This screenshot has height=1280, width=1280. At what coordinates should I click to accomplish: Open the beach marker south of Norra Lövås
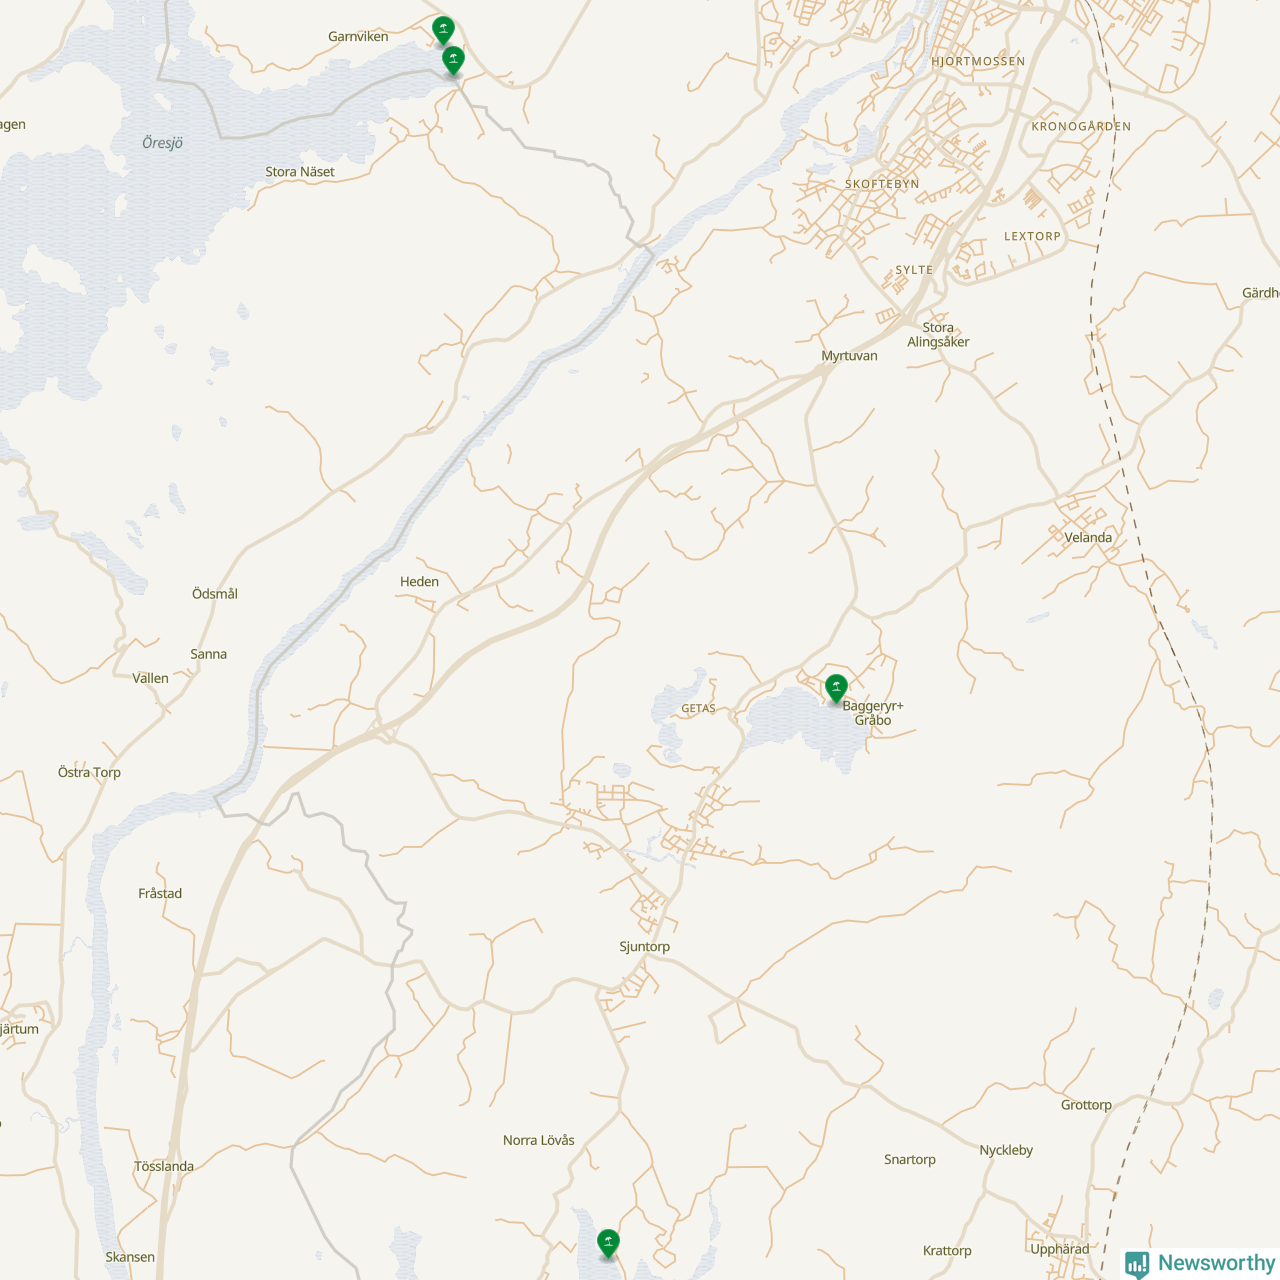click(608, 1244)
